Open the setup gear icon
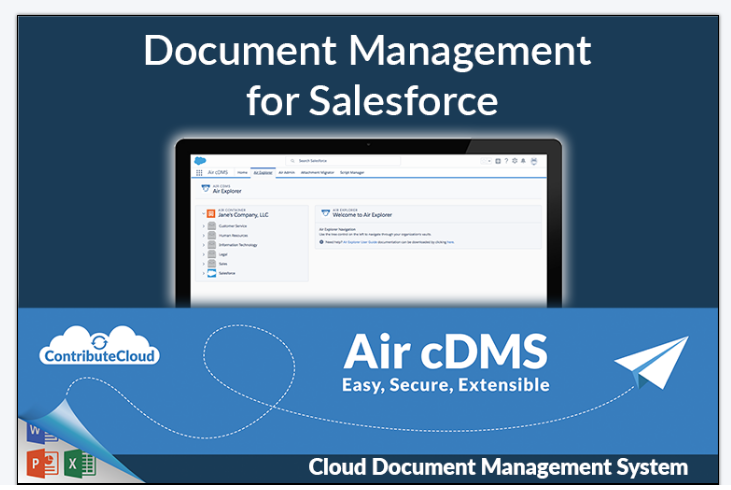This screenshot has height=490, width=731. click(x=515, y=160)
